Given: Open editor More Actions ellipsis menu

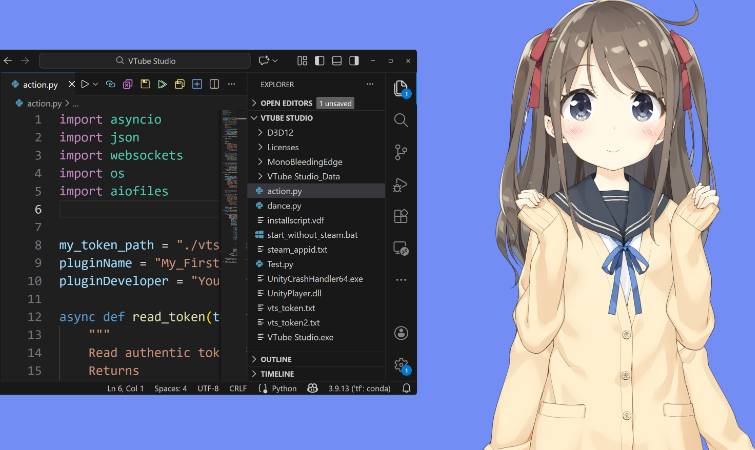Looking at the screenshot, I should pyautogui.click(x=232, y=84).
